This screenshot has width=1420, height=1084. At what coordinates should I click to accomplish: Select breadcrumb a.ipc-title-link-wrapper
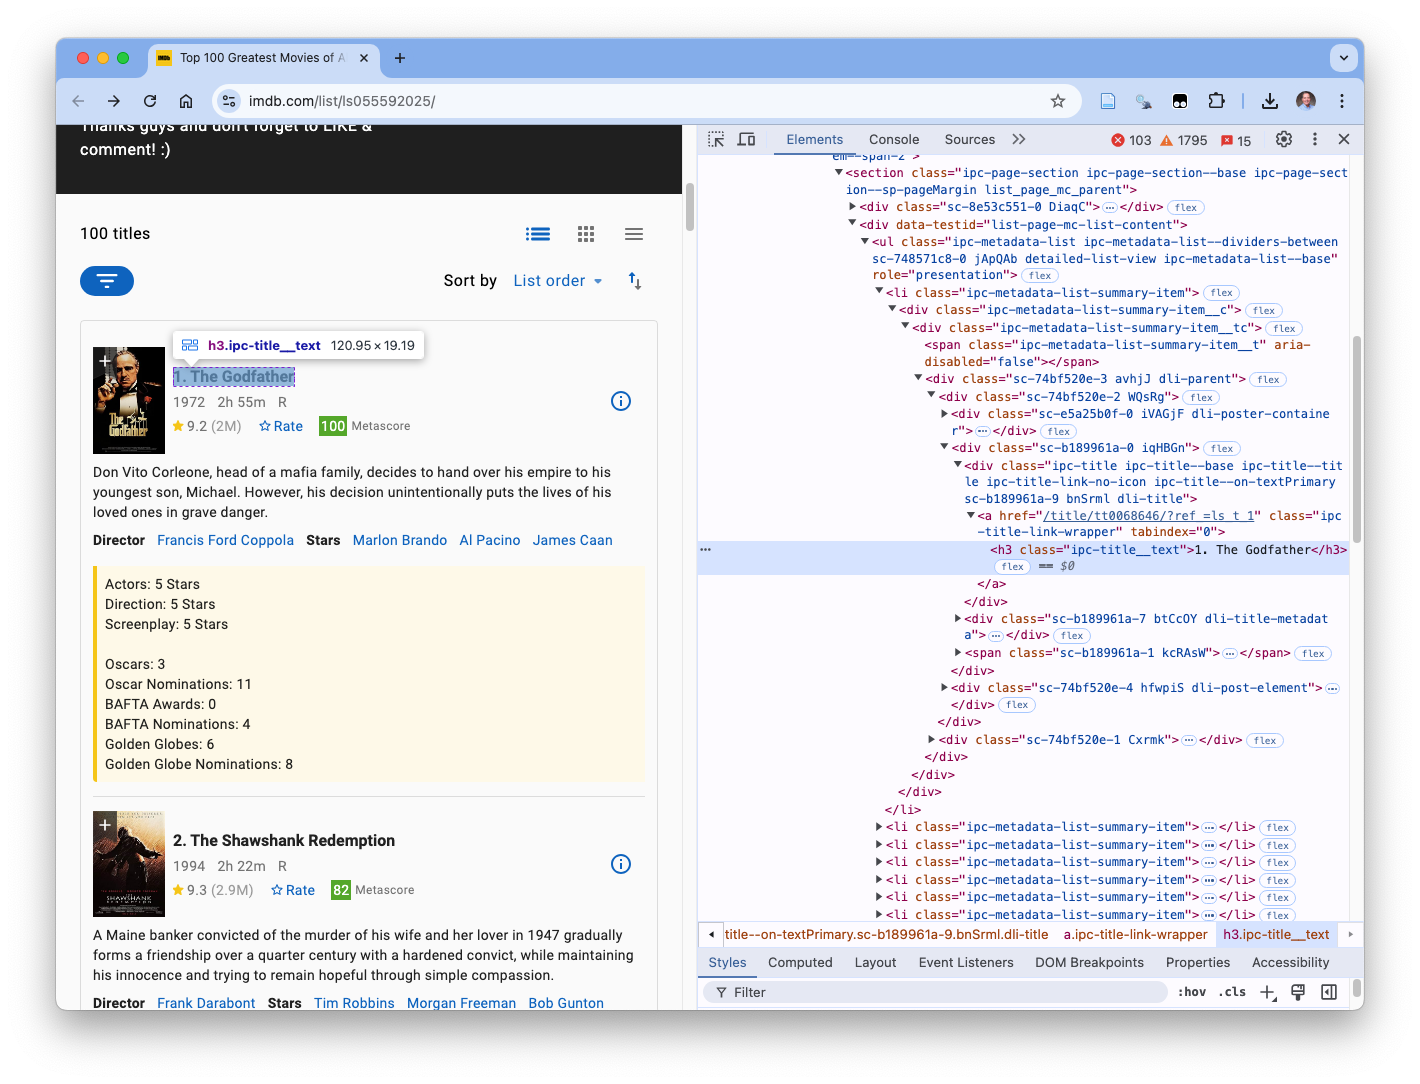(1135, 935)
